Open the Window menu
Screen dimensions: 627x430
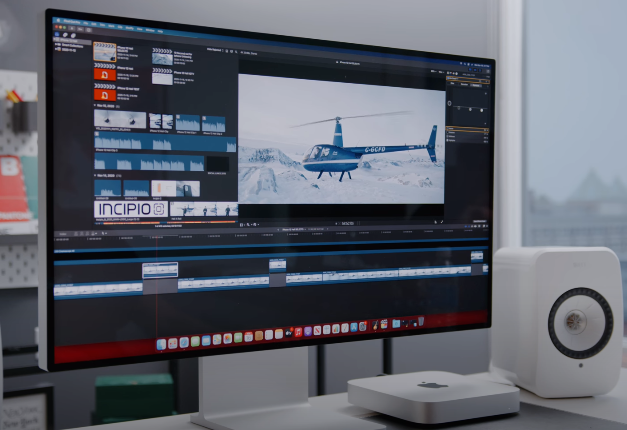[150, 30]
